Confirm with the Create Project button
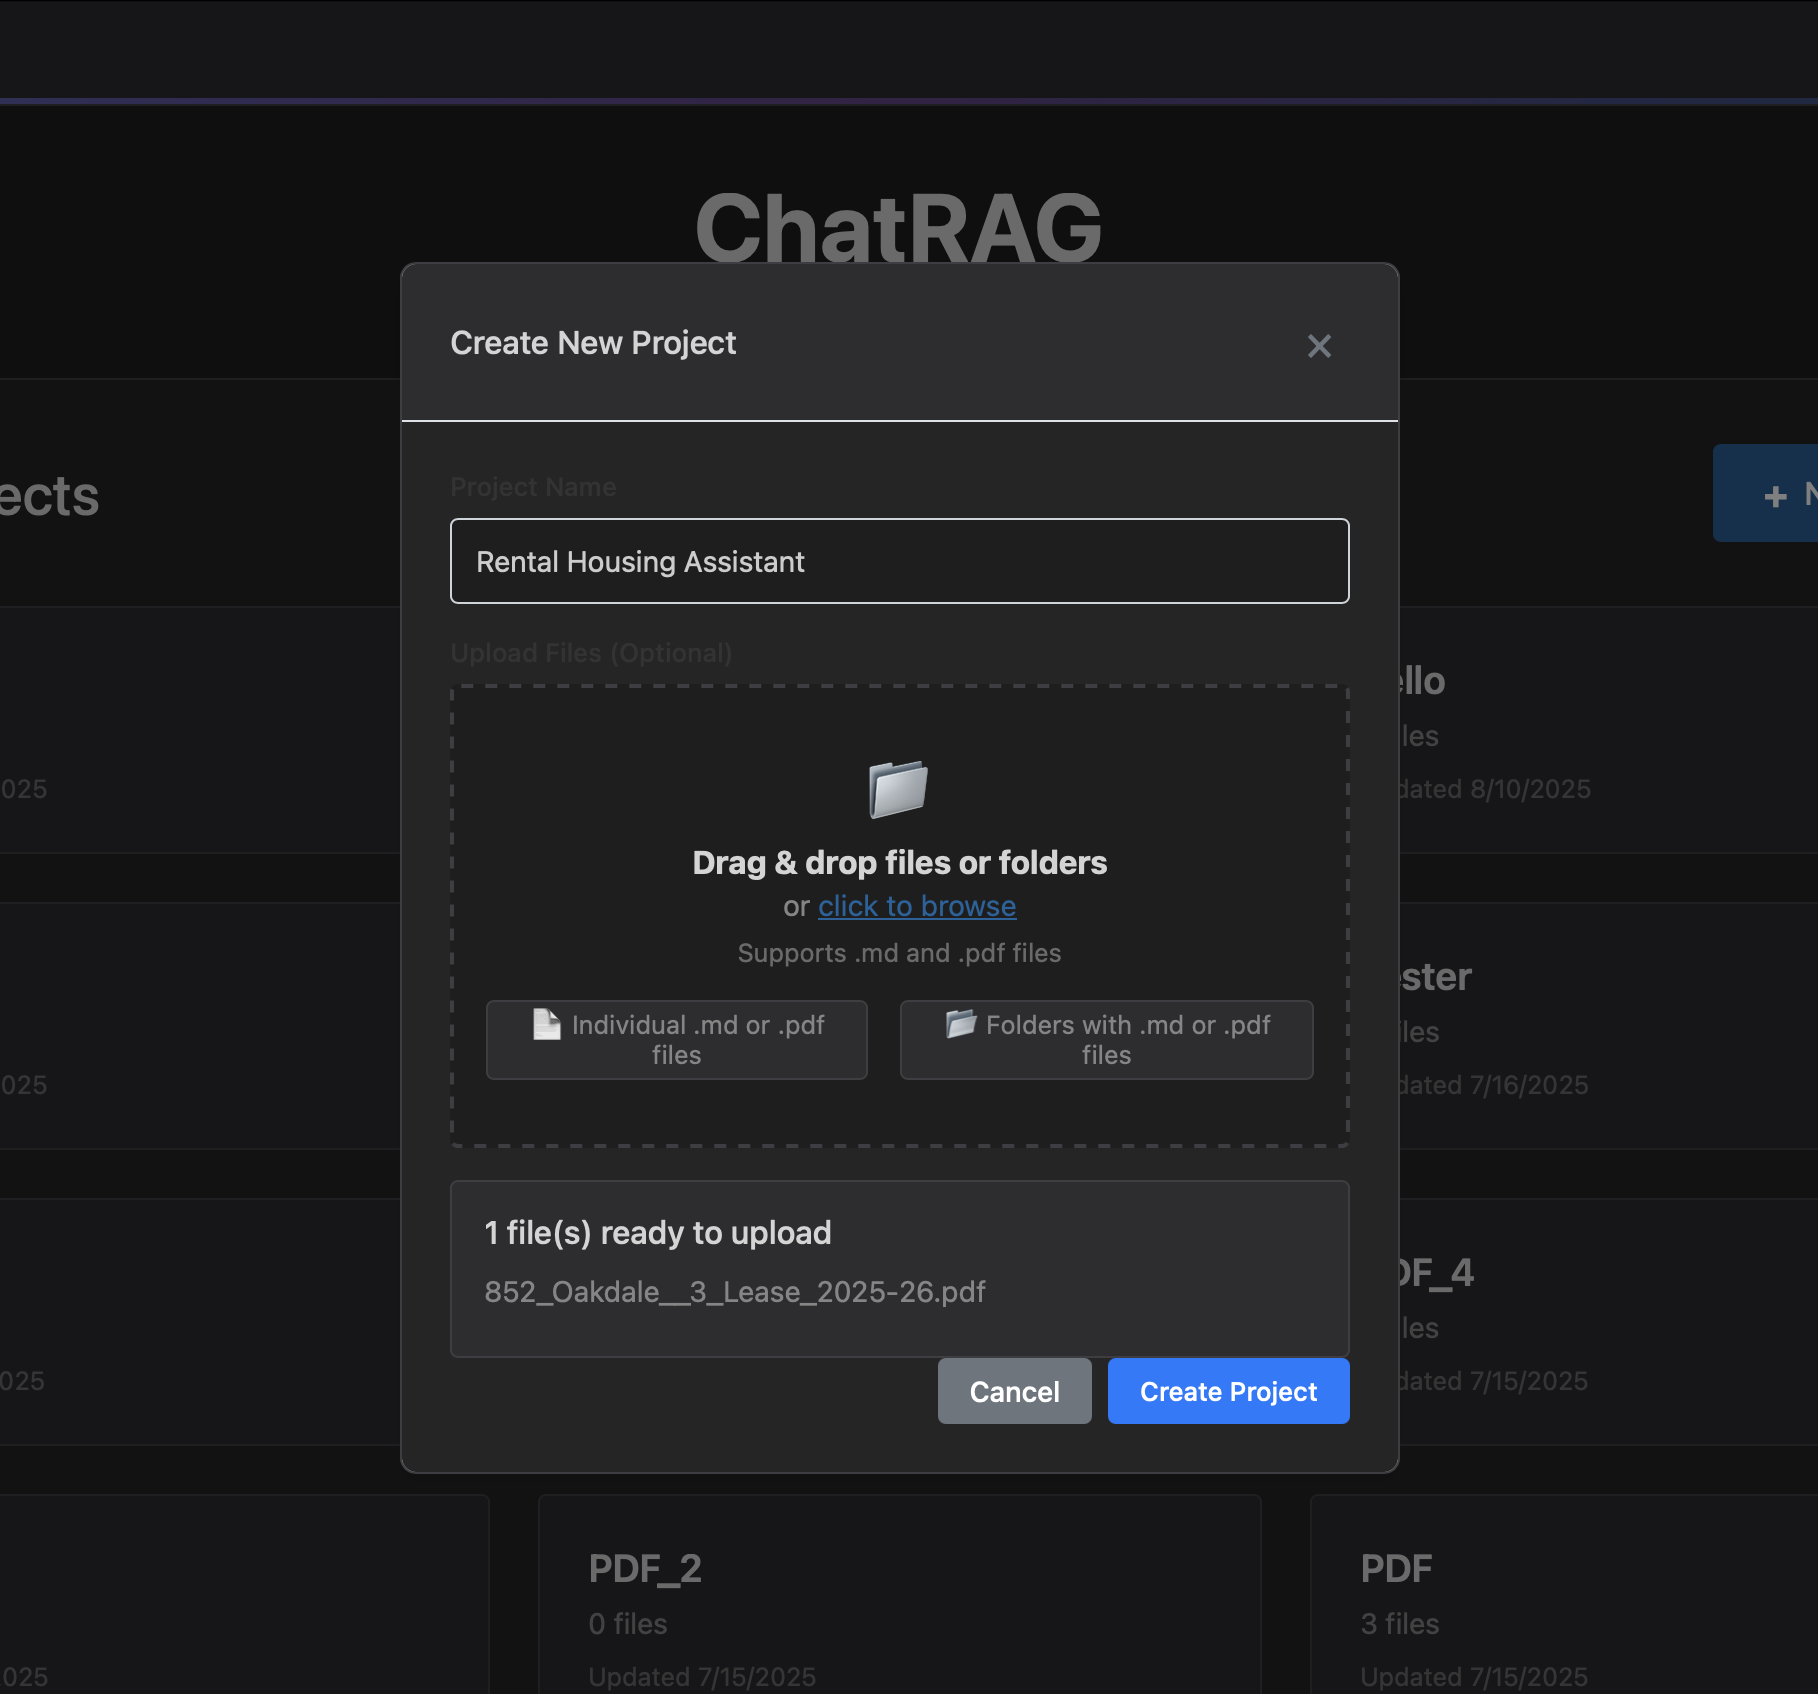Viewport: 1818px width, 1694px height. click(x=1228, y=1391)
